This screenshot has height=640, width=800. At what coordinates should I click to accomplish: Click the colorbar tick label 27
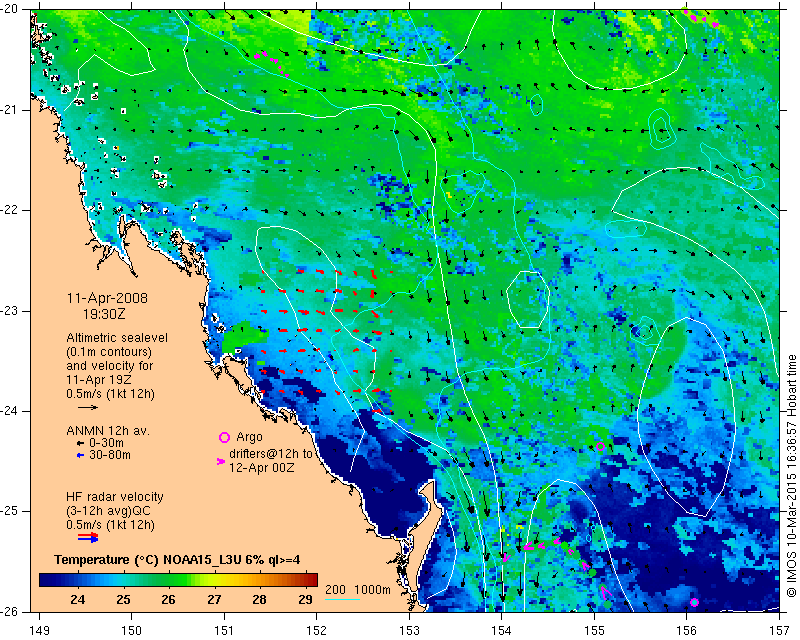pyautogui.click(x=214, y=599)
